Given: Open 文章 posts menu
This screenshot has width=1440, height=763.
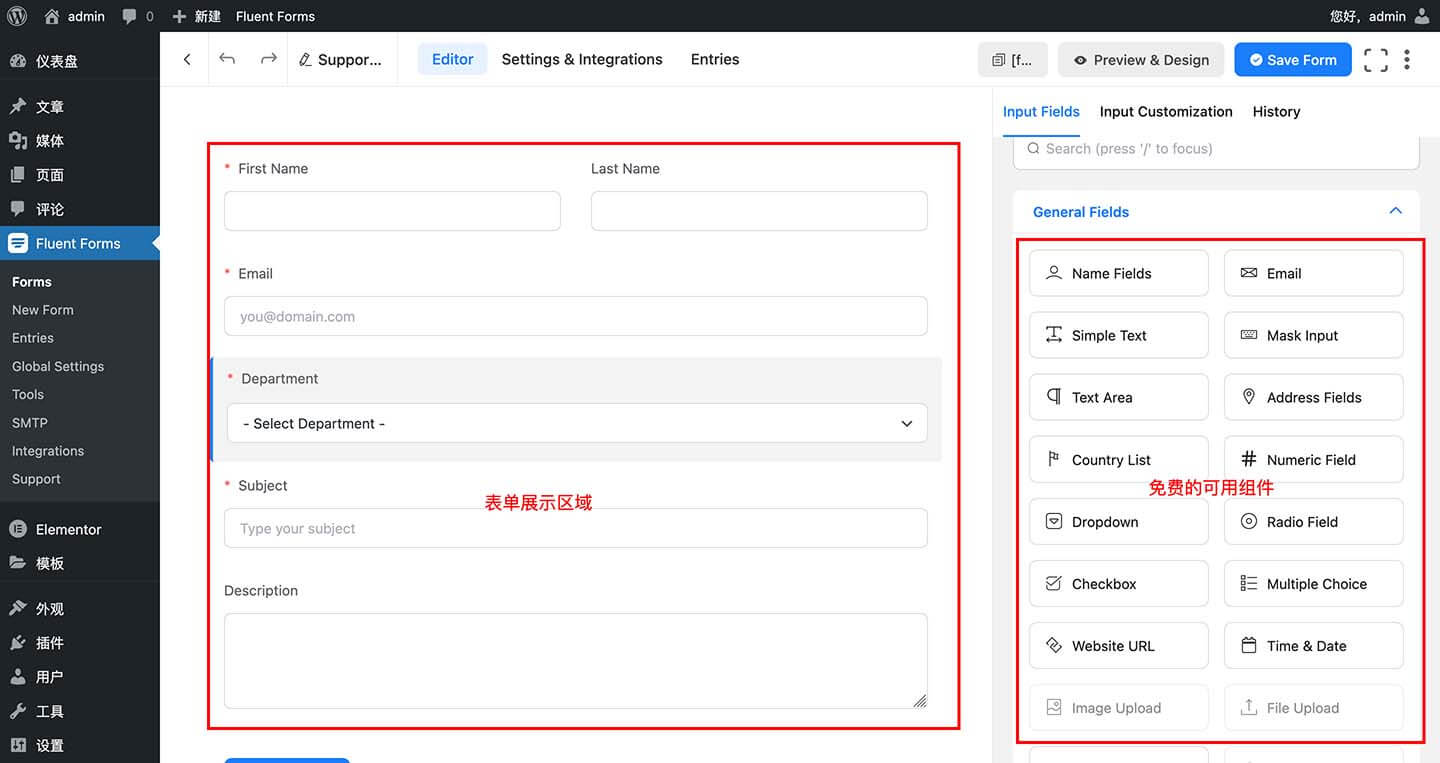Looking at the screenshot, I should tap(80, 107).
